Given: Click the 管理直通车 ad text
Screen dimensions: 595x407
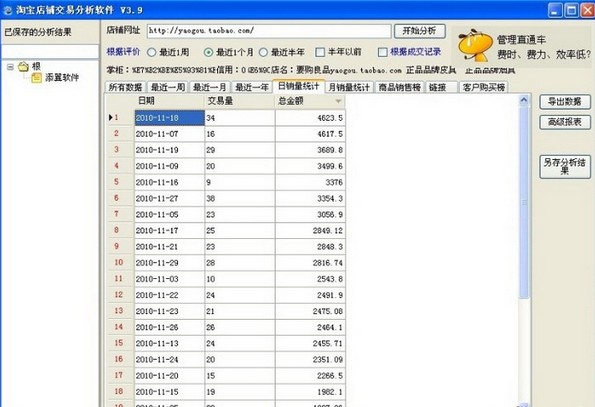Looking at the screenshot, I should pos(521,40).
